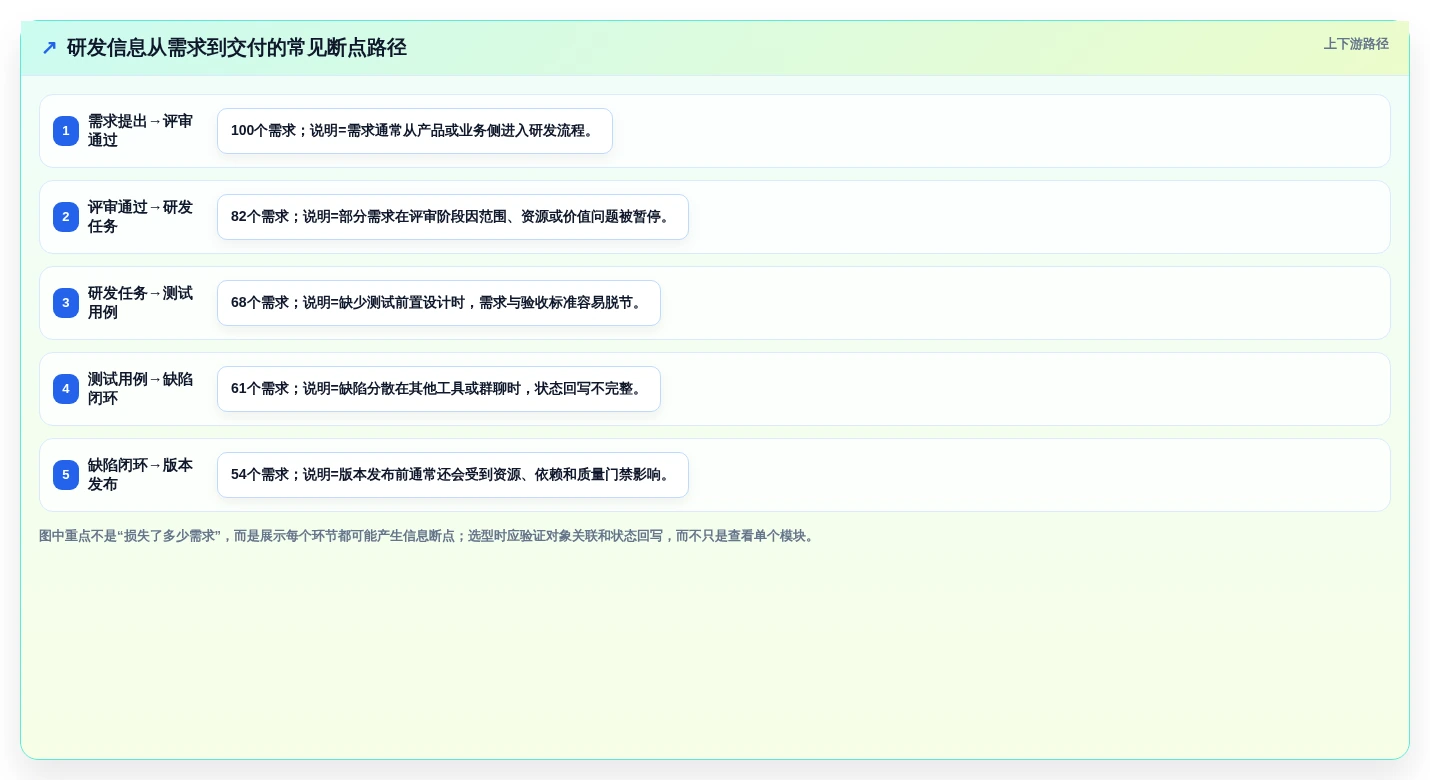1430x780 pixels.
Task: Click the 100个需求 description box
Action: point(415,131)
